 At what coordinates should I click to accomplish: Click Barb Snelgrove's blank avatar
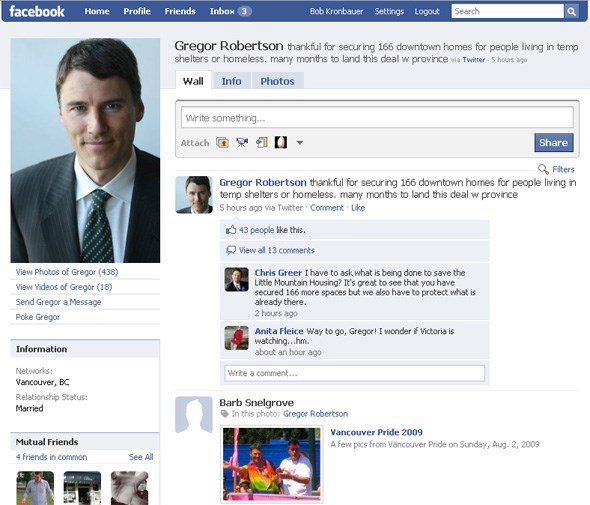[x=194, y=415]
